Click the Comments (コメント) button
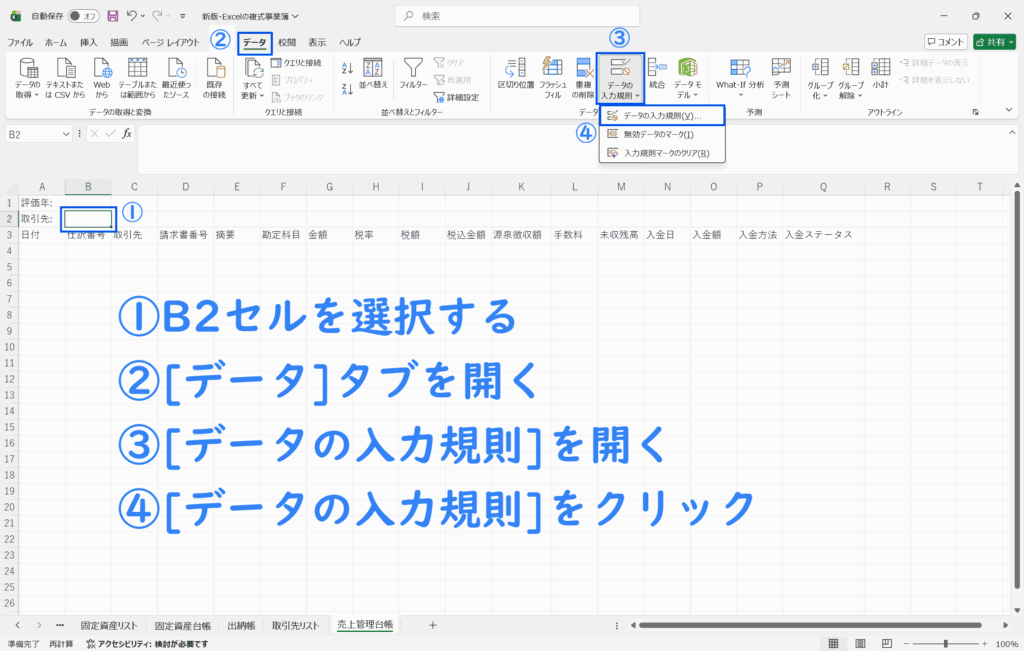1024x651 pixels. click(x=945, y=42)
